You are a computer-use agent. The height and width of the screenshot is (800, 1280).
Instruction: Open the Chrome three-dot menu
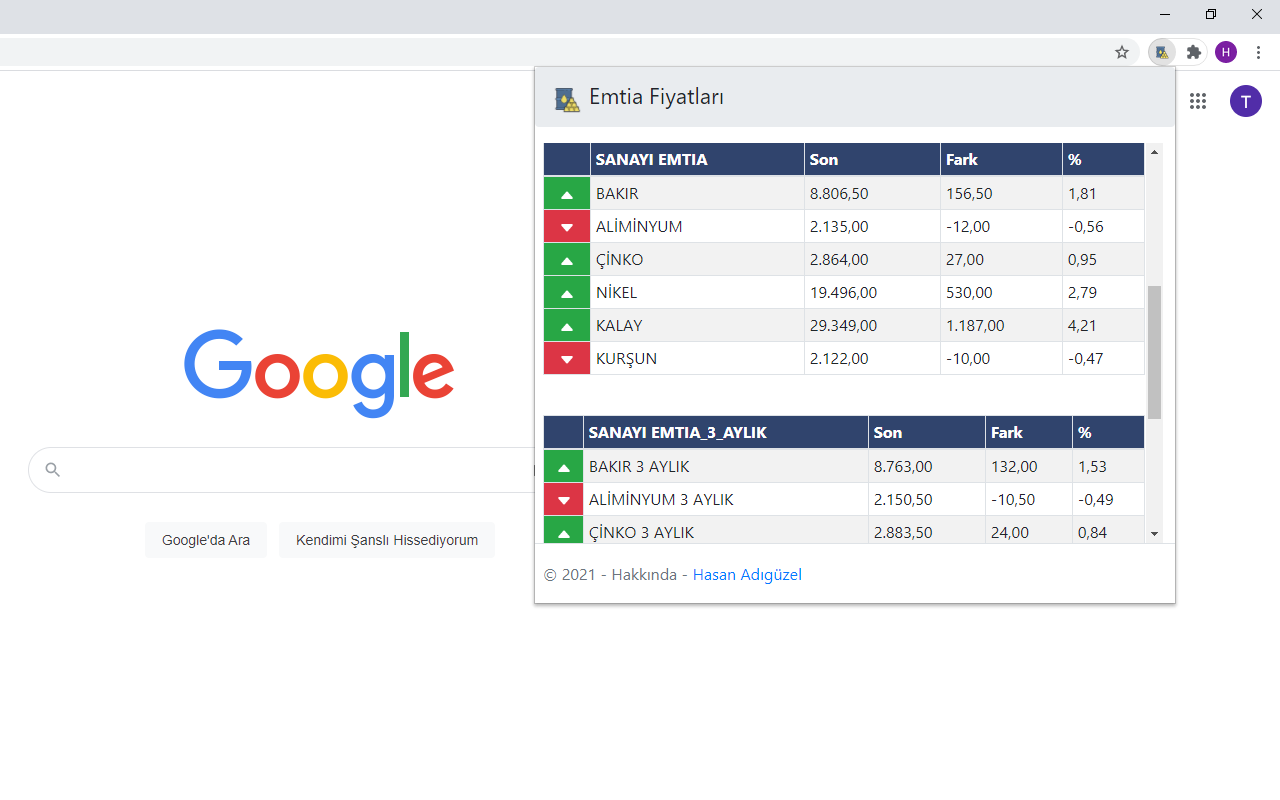point(1258,52)
